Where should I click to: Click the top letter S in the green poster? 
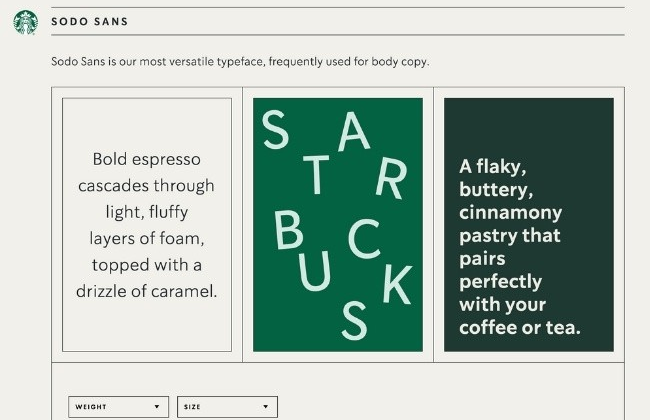point(275,129)
